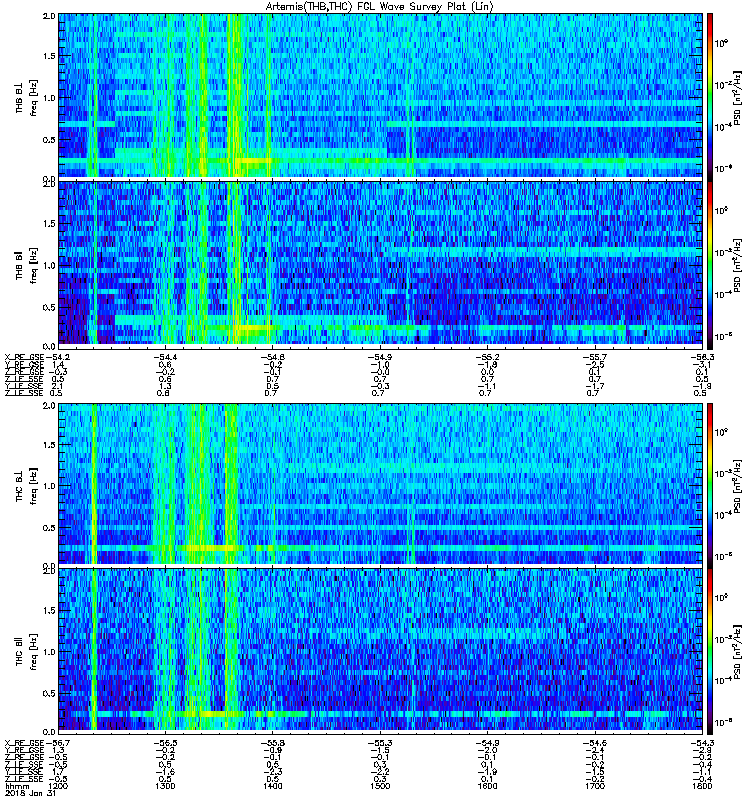Click the "PSD [nT²/Hz]" label of top color bar
The image size is (750, 800).
pyautogui.click(x=738, y=97)
